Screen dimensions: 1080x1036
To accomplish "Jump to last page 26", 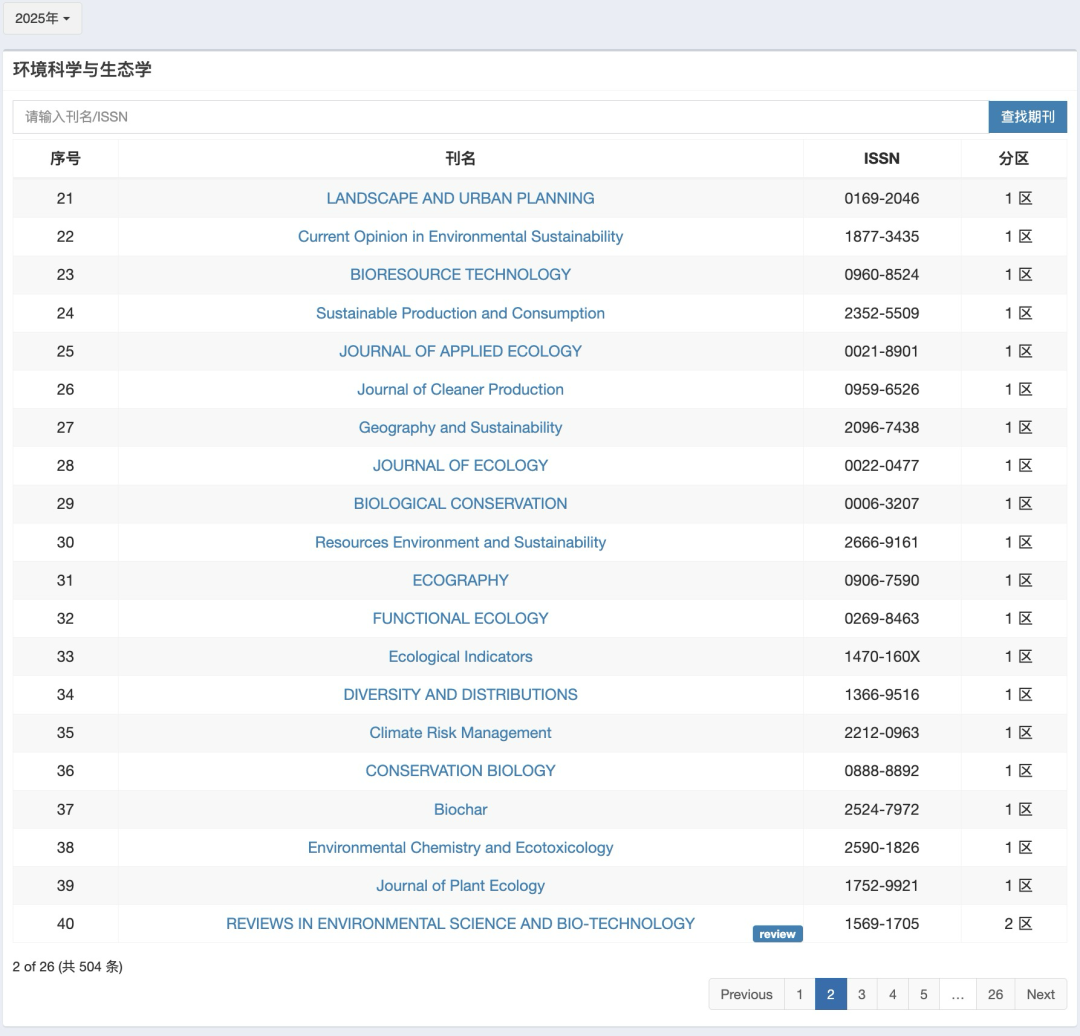I will [x=995, y=995].
